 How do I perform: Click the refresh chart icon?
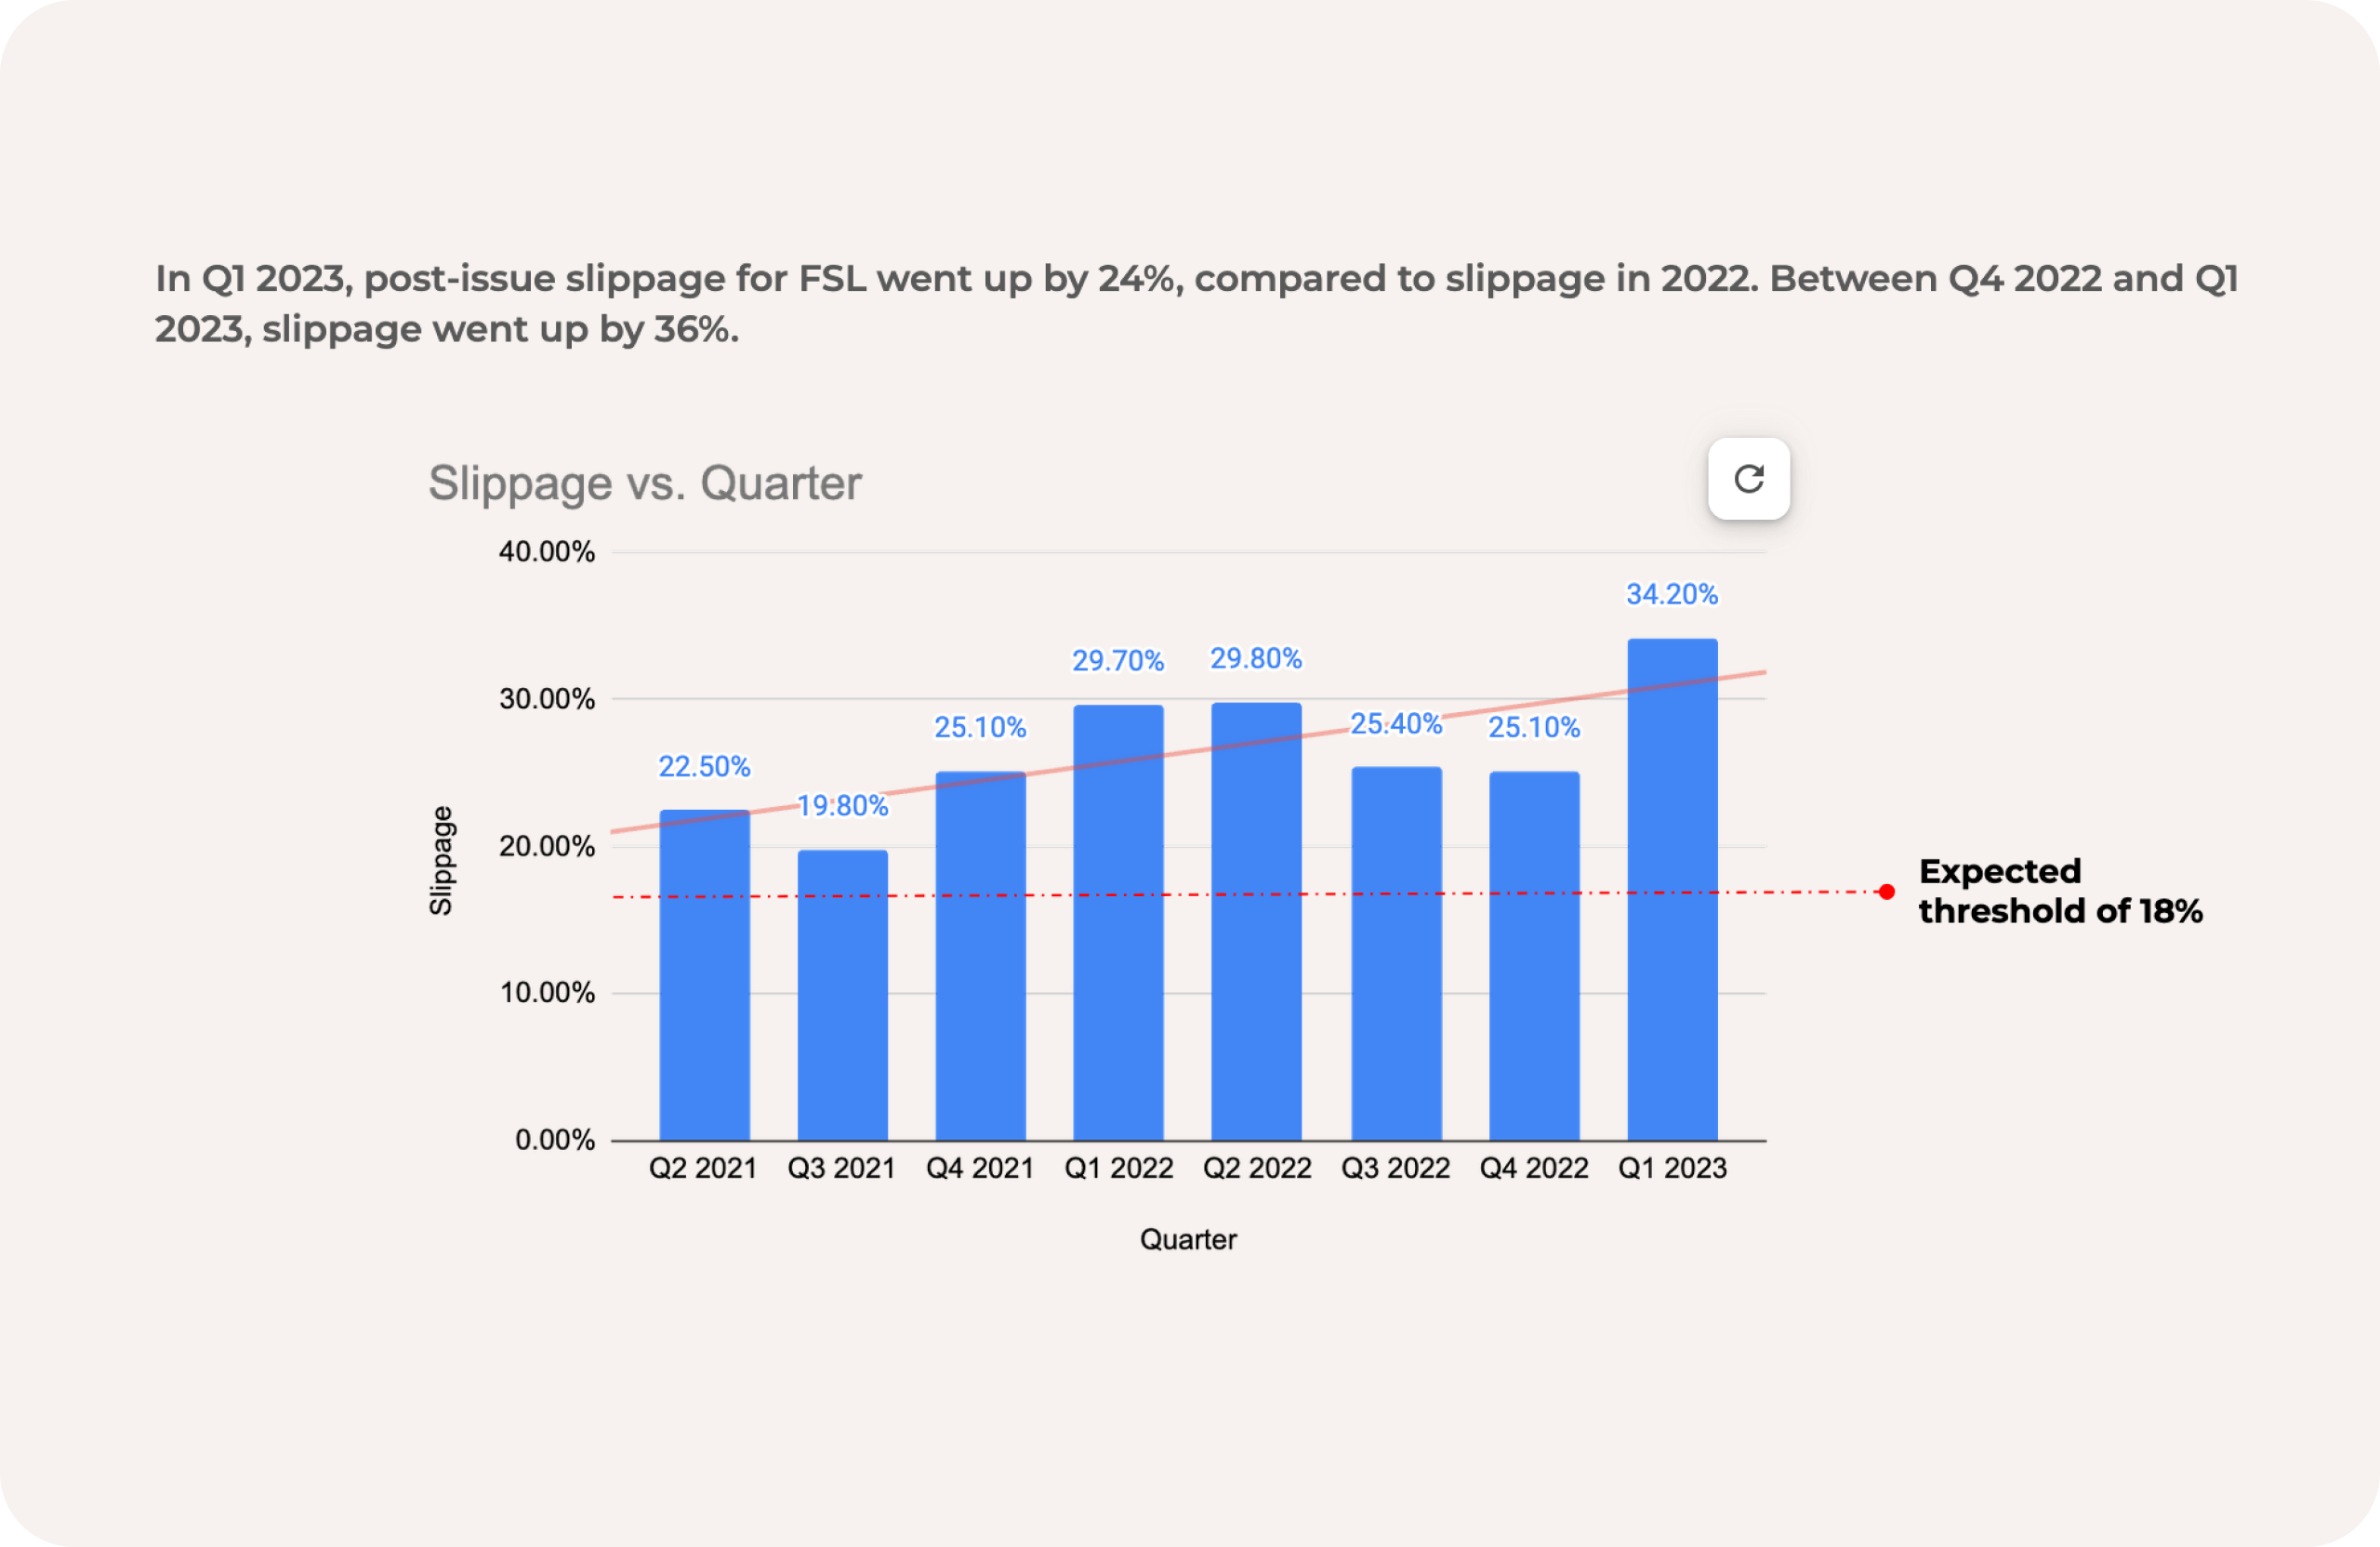pyautogui.click(x=1749, y=480)
